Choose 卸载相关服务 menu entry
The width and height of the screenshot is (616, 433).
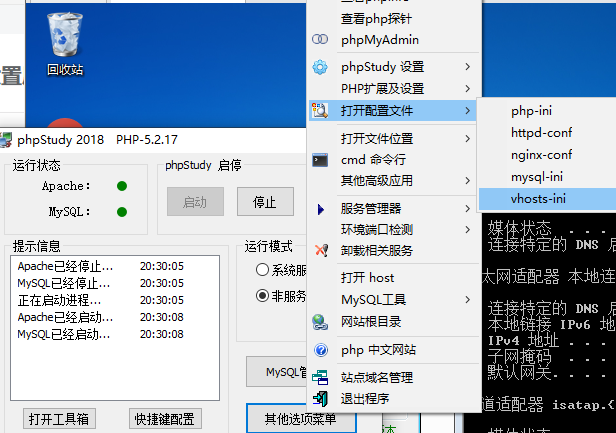[x=394, y=250]
